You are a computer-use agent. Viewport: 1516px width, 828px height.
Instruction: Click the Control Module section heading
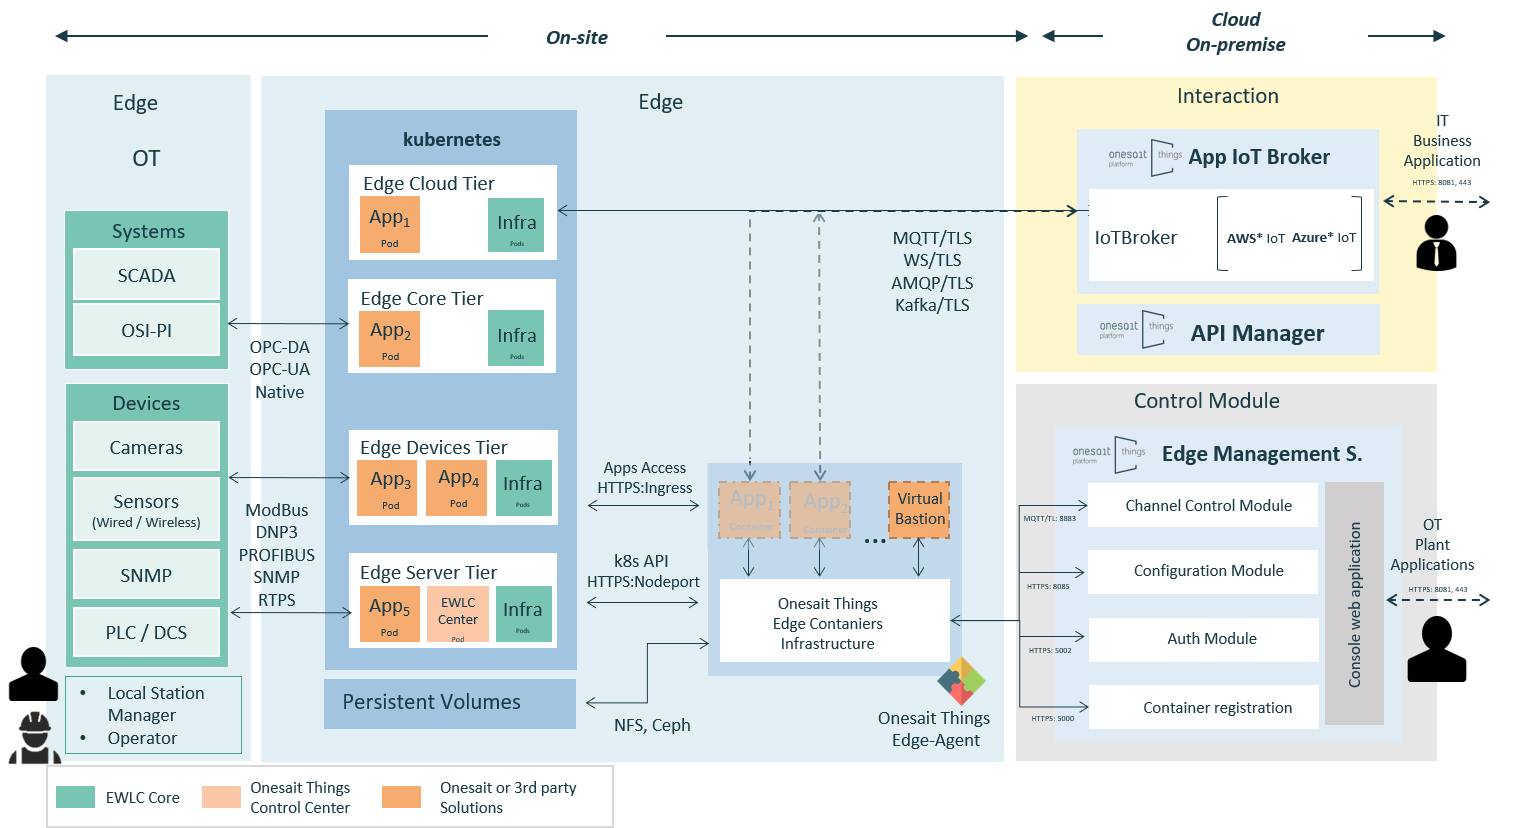(x=1207, y=401)
